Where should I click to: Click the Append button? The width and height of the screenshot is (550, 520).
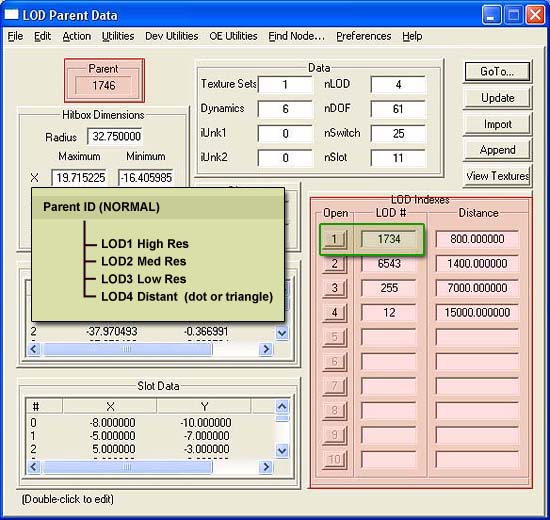click(x=497, y=150)
